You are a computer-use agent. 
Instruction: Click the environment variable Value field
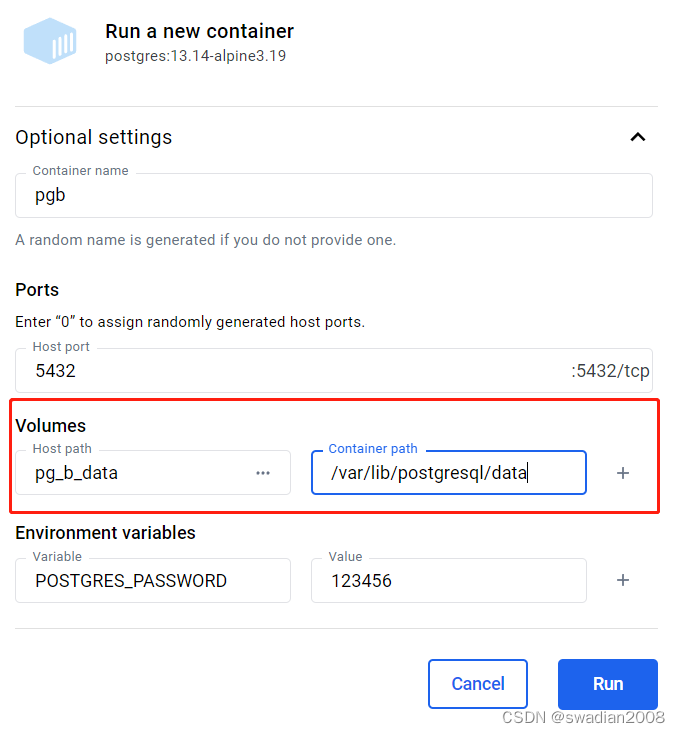pos(448,581)
